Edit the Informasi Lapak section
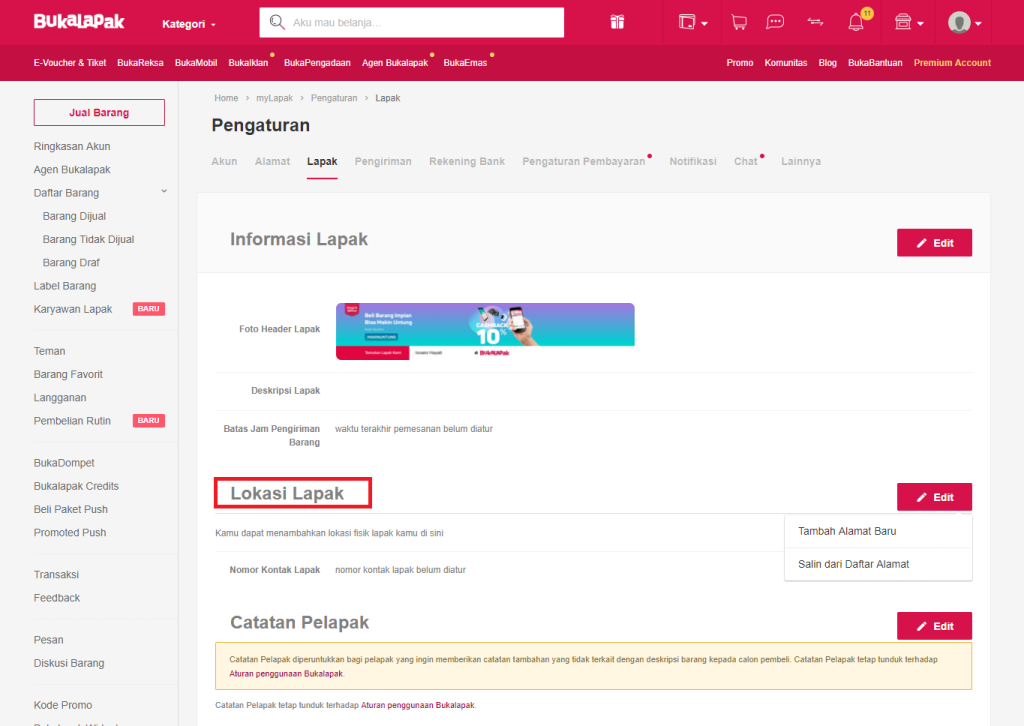The image size is (1024, 726). [x=935, y=243]
